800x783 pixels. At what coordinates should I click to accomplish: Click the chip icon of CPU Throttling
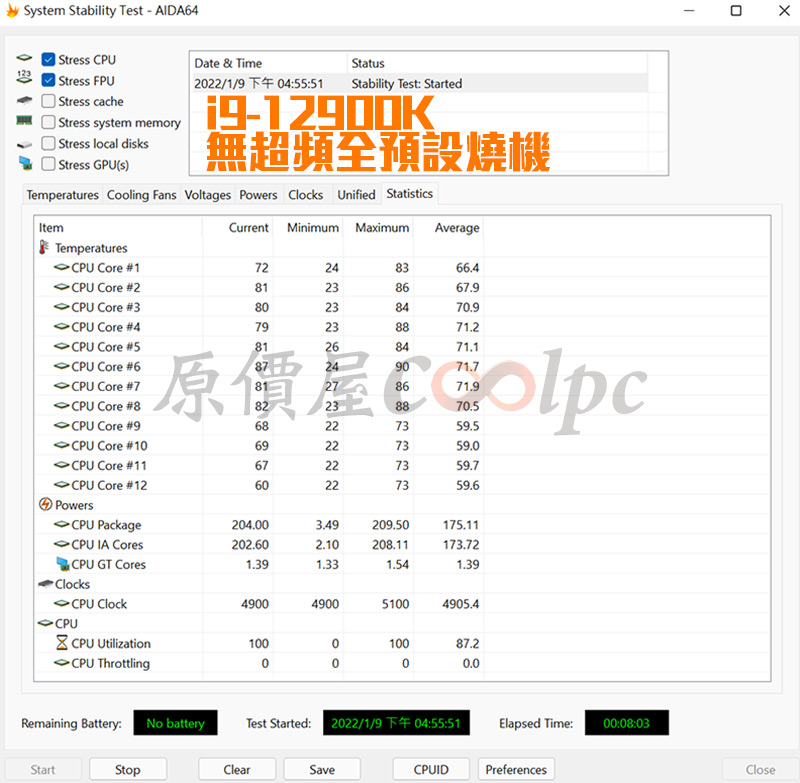click(62, 663)
